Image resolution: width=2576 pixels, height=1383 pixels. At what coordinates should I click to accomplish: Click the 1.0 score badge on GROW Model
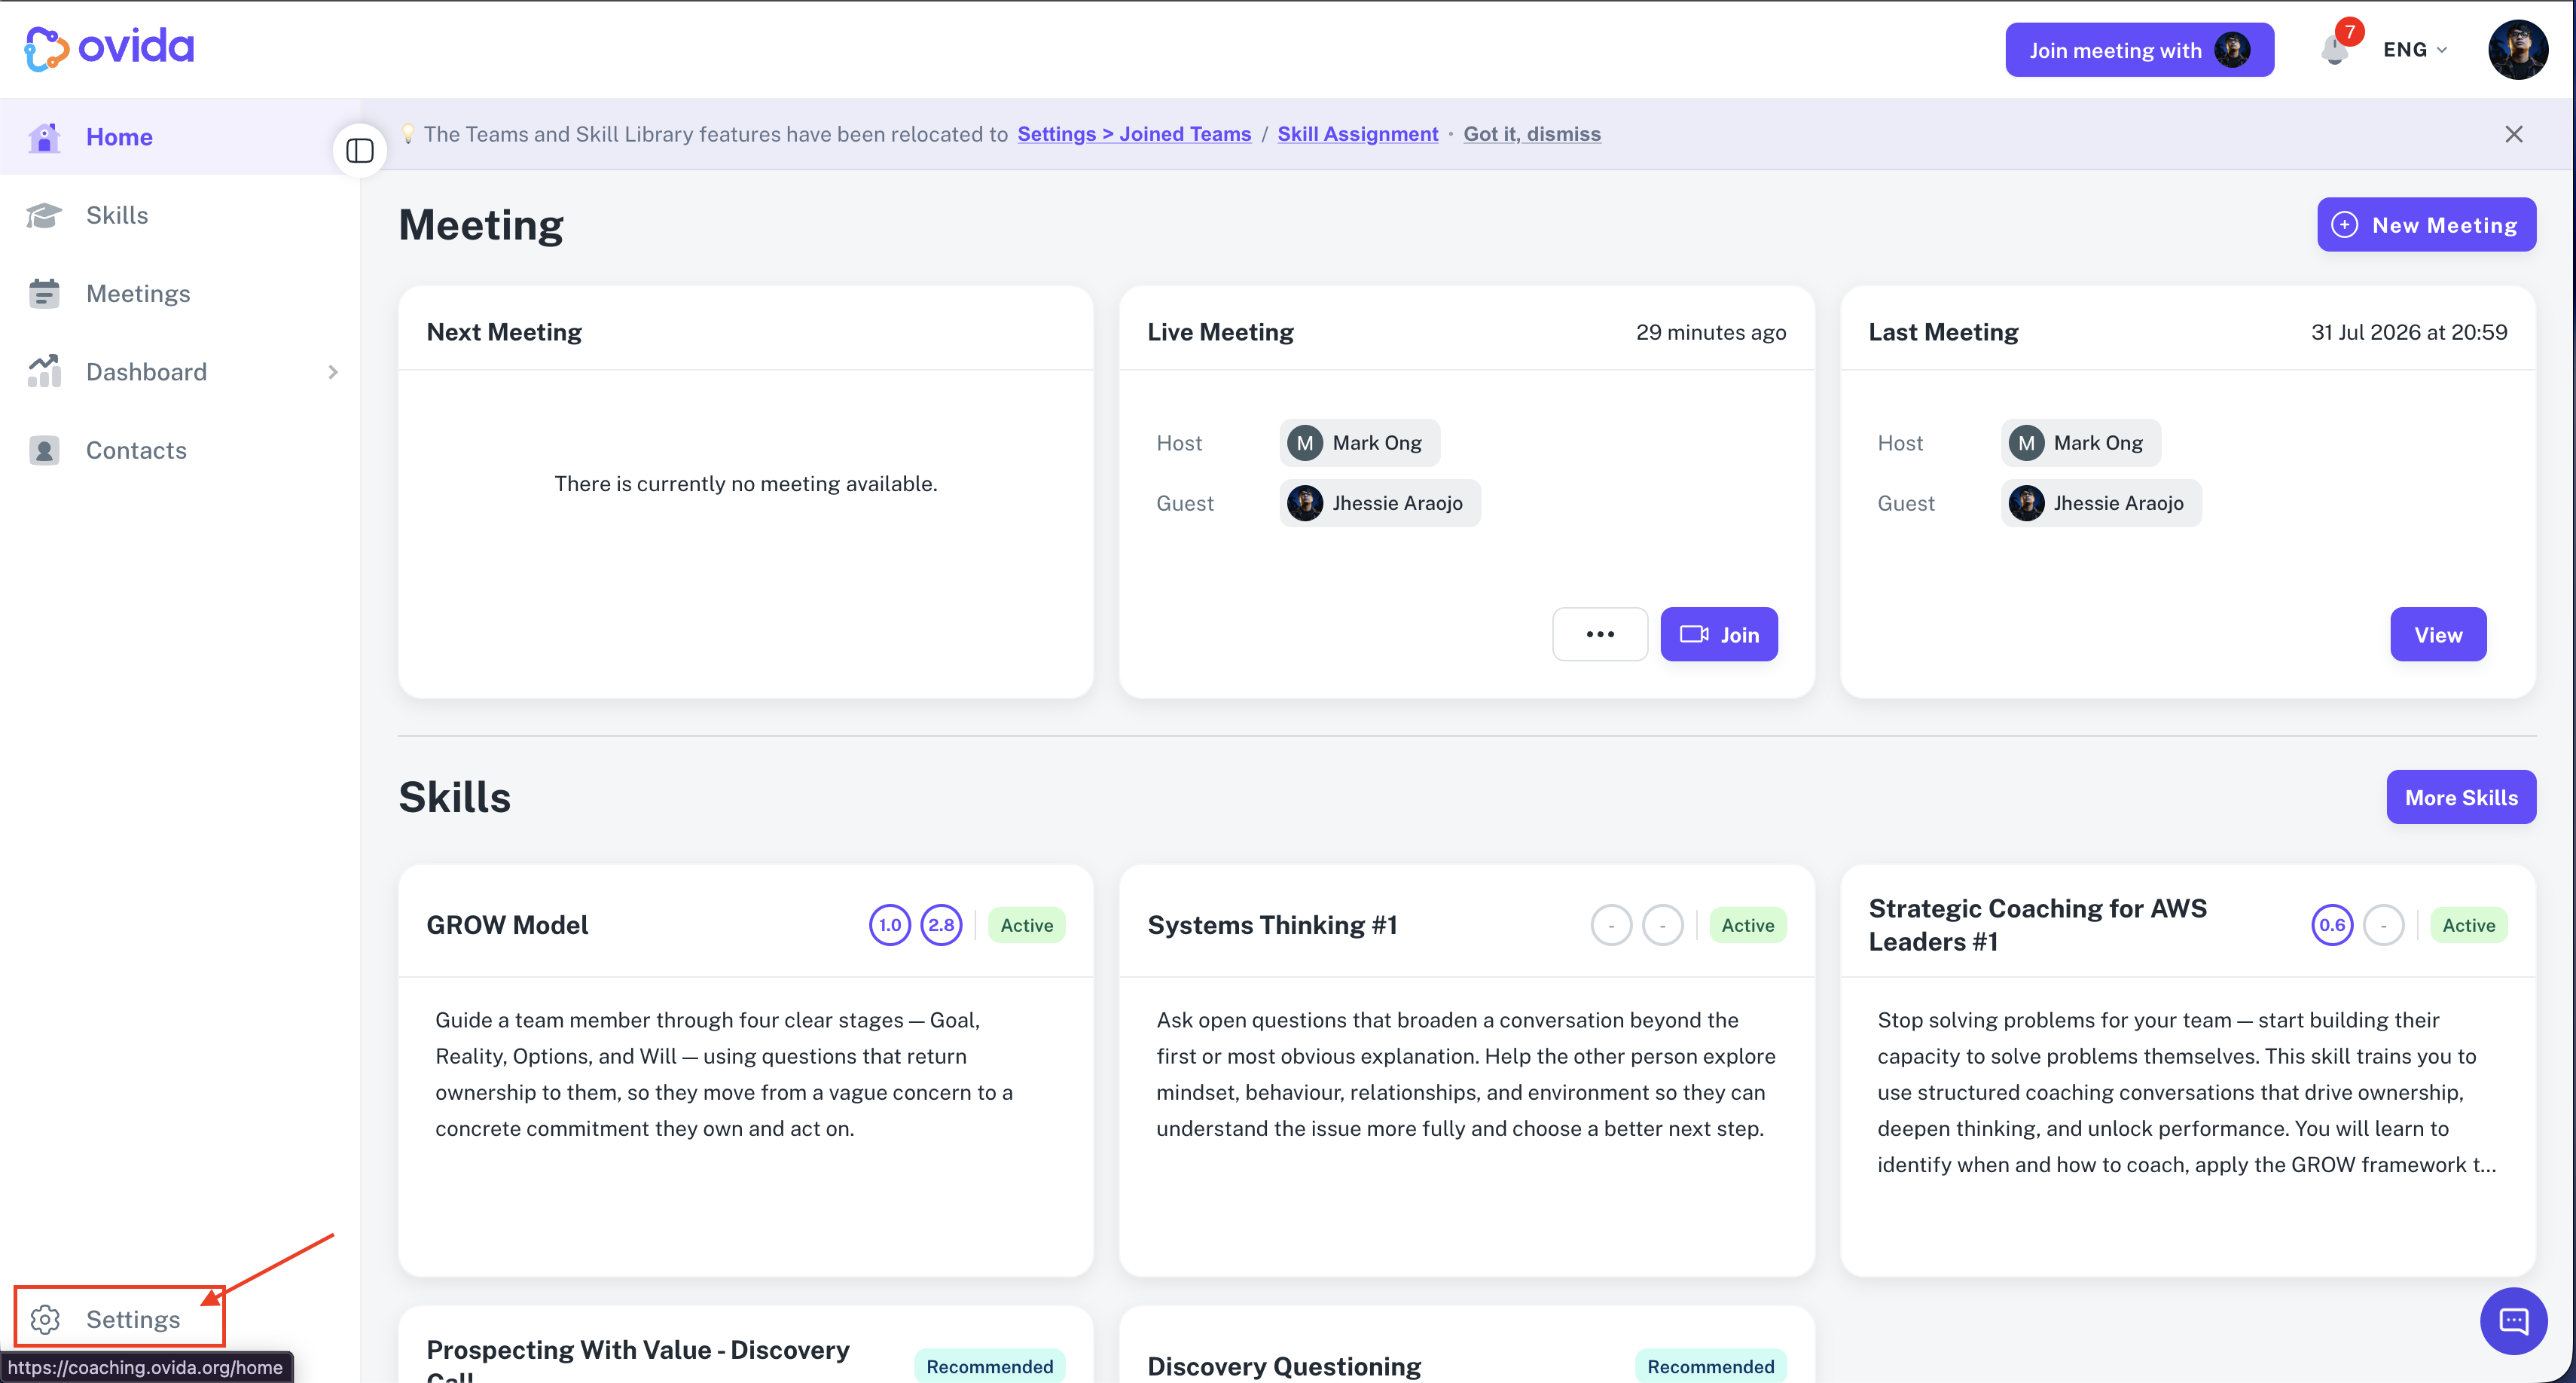(x=890, y=925)
